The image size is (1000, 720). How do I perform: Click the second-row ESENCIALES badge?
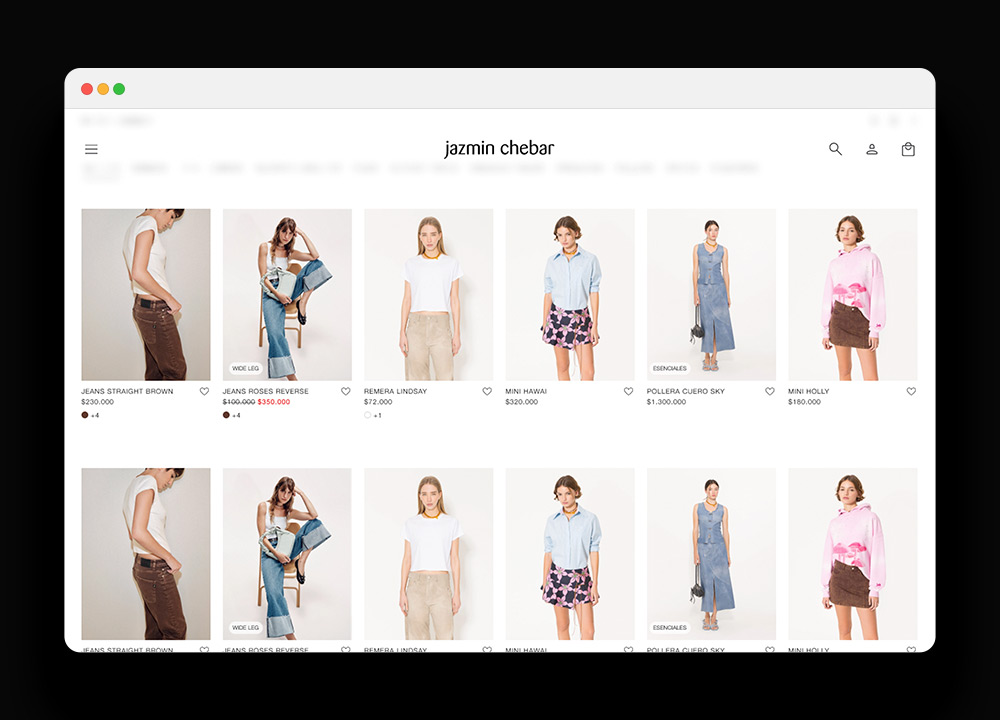point(670,628)
